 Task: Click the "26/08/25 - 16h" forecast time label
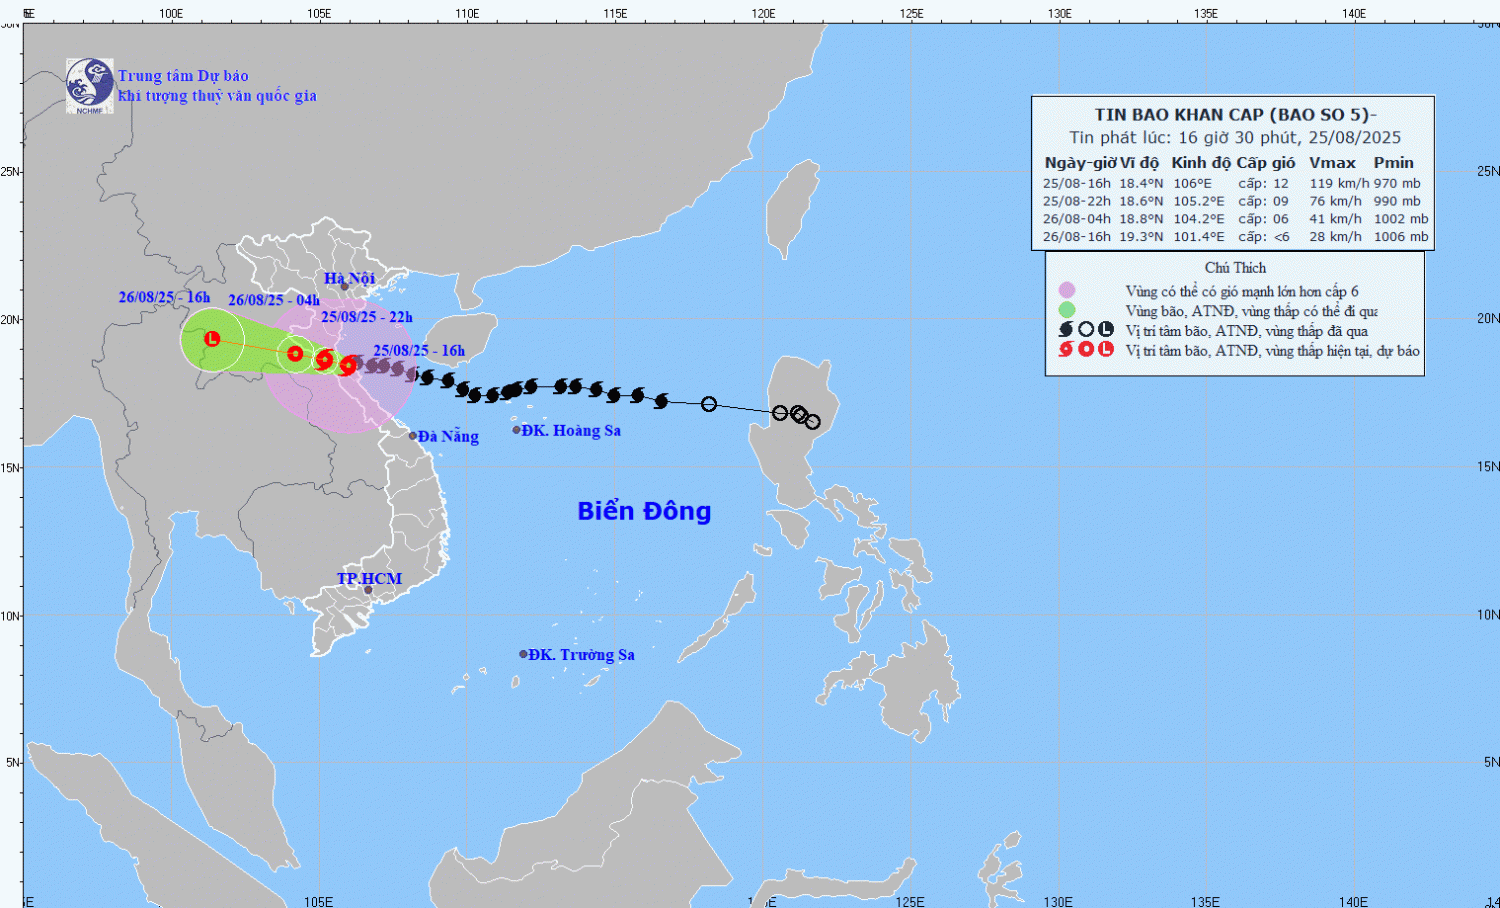coord(164,297)
